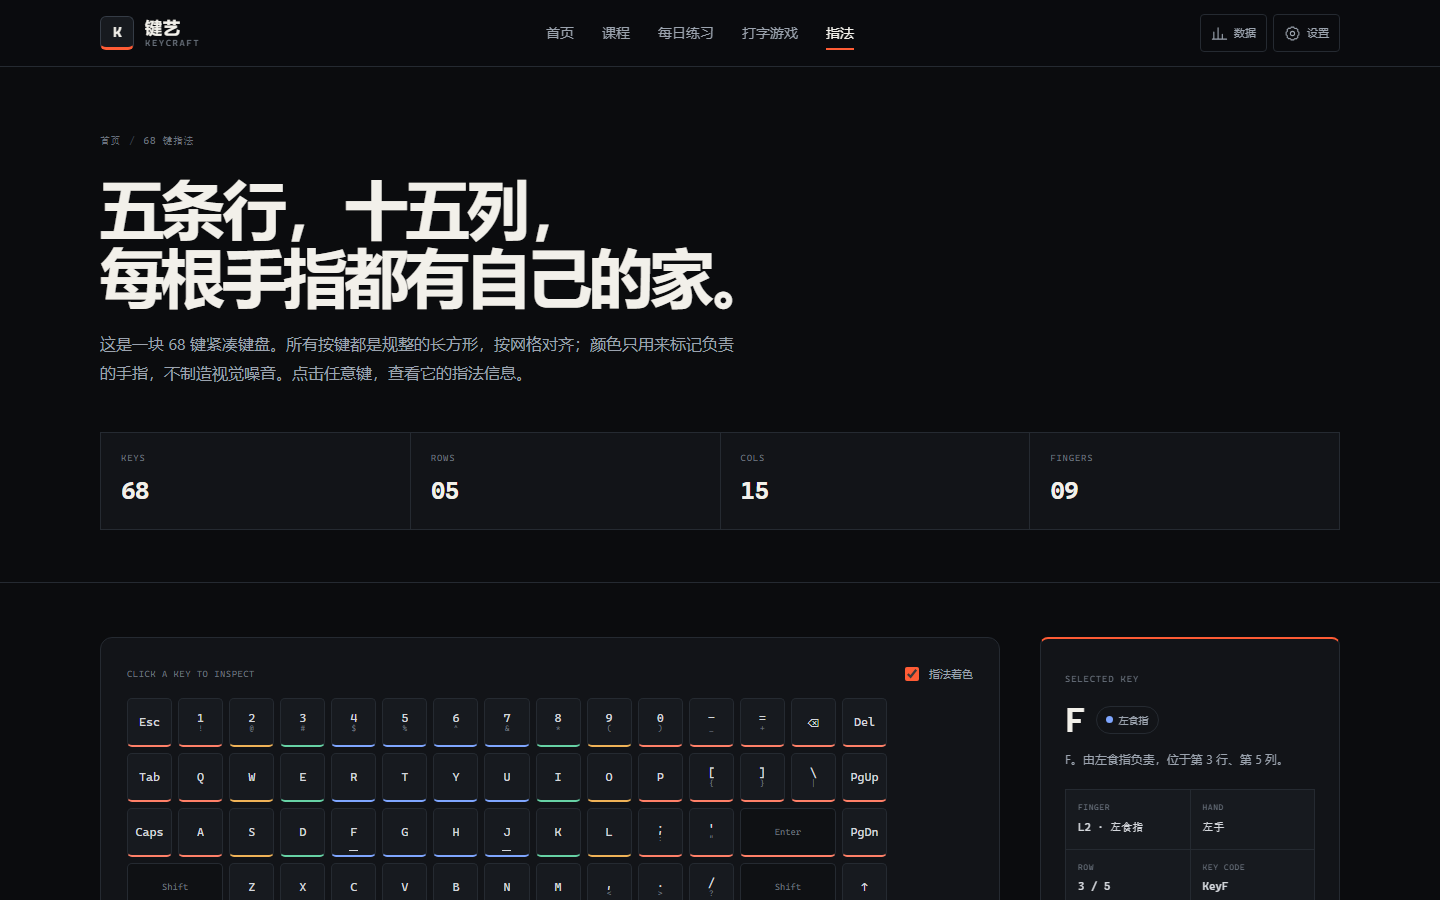Select the left bracket key
The width and height of the screenshot is (1440, 900).
711,777
